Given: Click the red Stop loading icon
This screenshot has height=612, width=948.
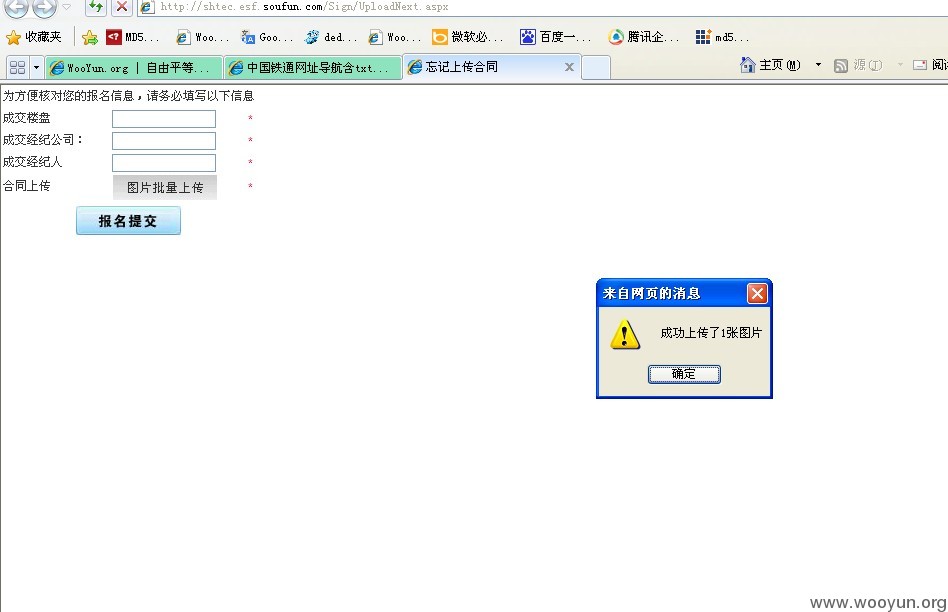Looking at the screenshot, I should [122, 7].
